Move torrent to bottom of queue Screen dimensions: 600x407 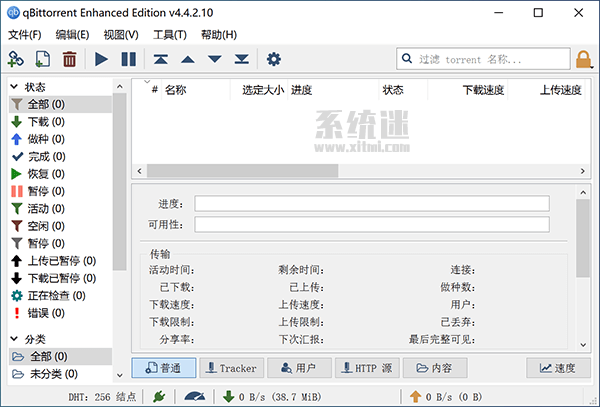pos(241,59)
